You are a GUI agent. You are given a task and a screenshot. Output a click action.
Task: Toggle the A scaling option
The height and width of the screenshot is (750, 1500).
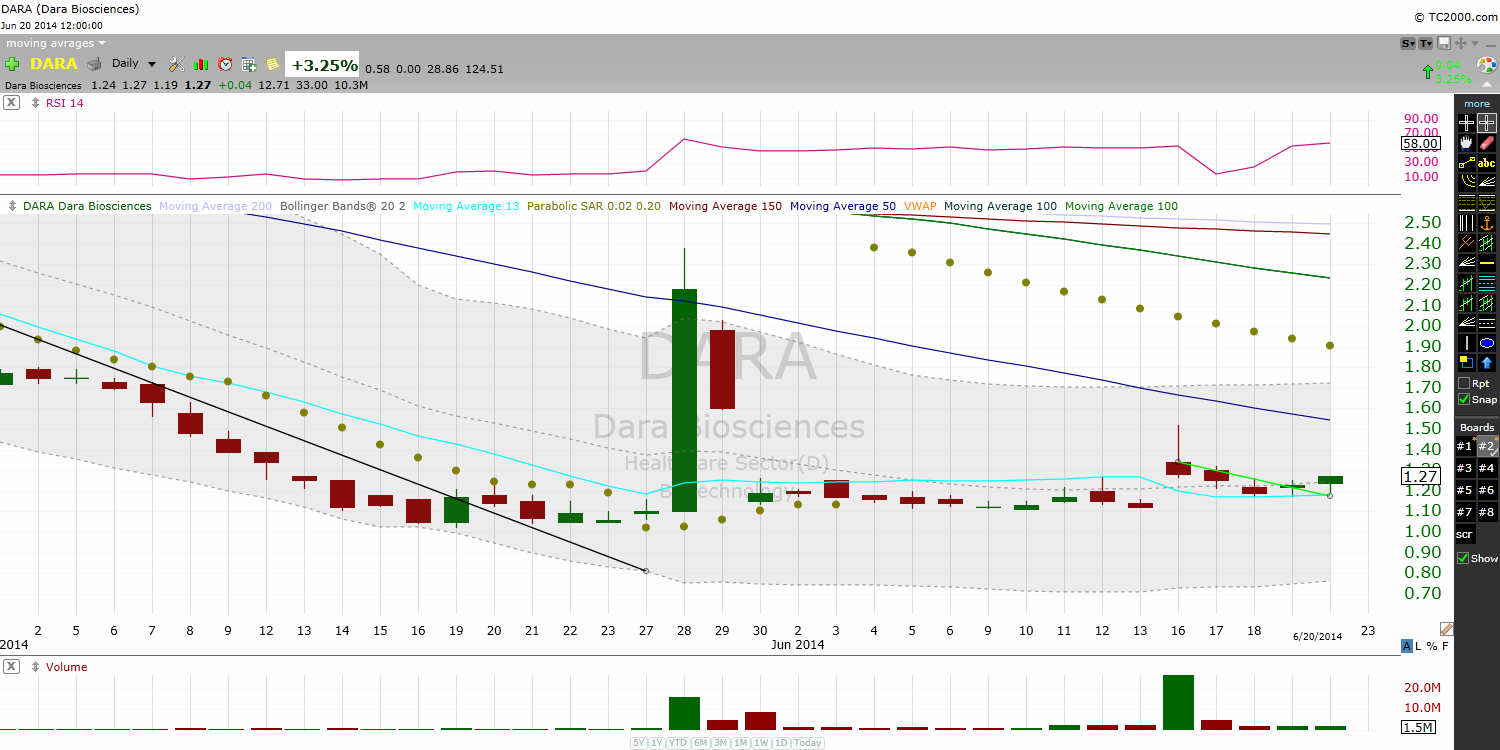point(1407,646)
